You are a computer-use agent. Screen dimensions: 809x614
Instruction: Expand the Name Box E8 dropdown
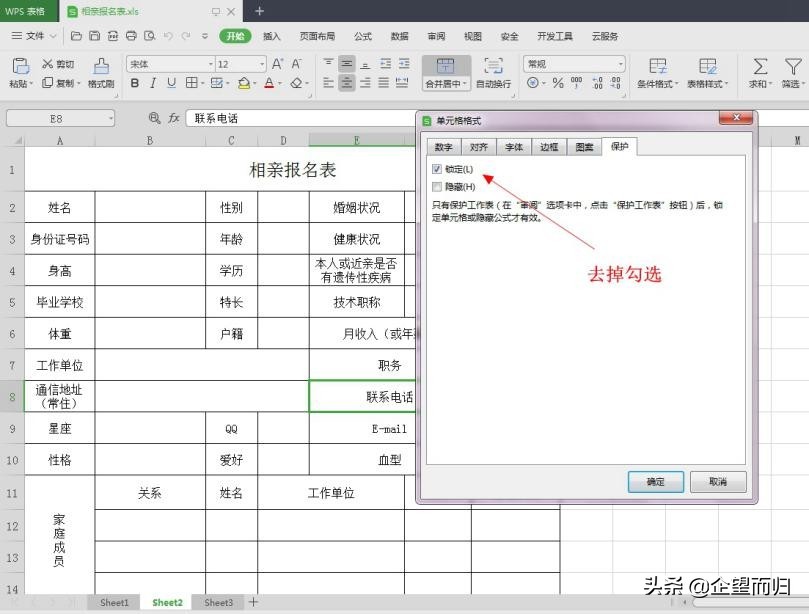110,118
